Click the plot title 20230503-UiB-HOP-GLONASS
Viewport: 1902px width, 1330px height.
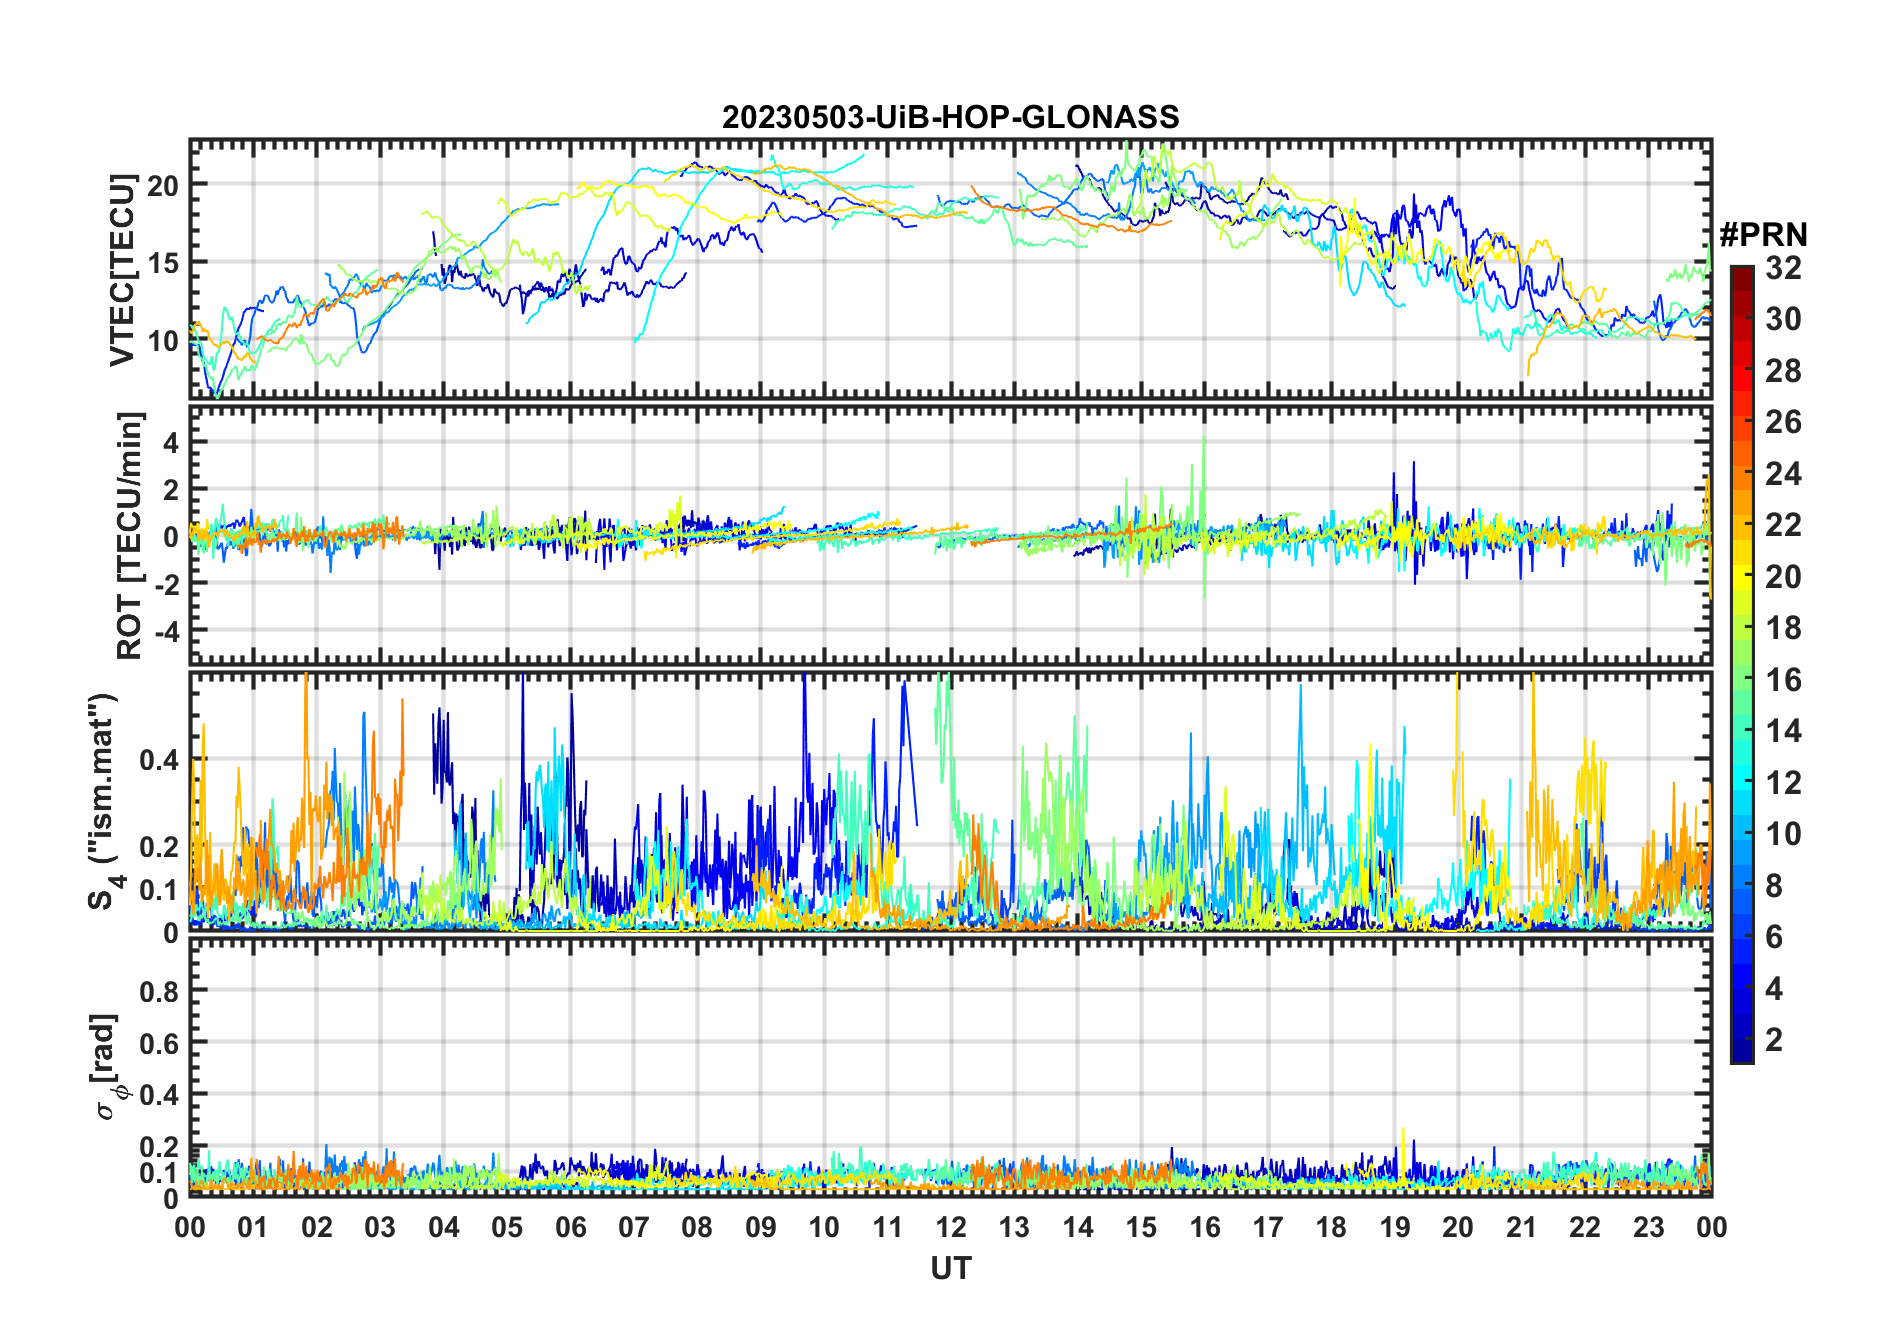[950, 117]
